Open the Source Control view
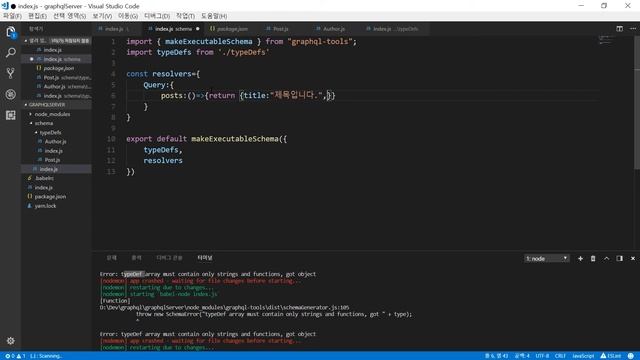Image resolution: width=640 pixels, height=360 pixels. coord(11,73)
